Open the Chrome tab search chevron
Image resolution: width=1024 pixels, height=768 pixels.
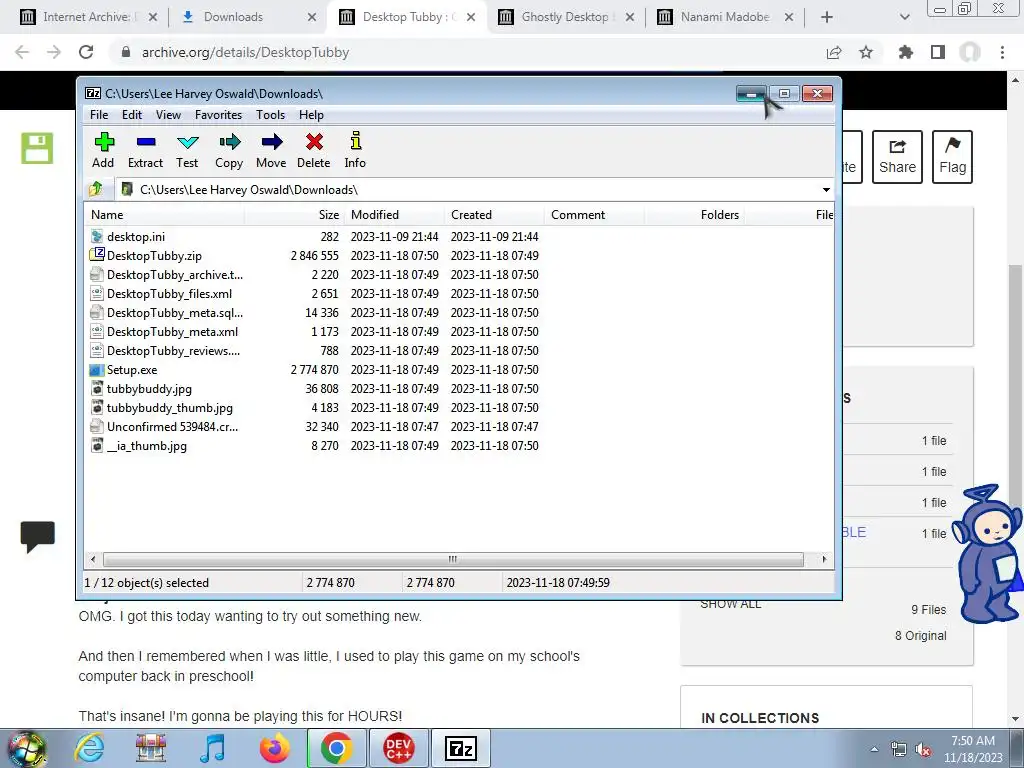pyautogui.click(x=904, y=17)
